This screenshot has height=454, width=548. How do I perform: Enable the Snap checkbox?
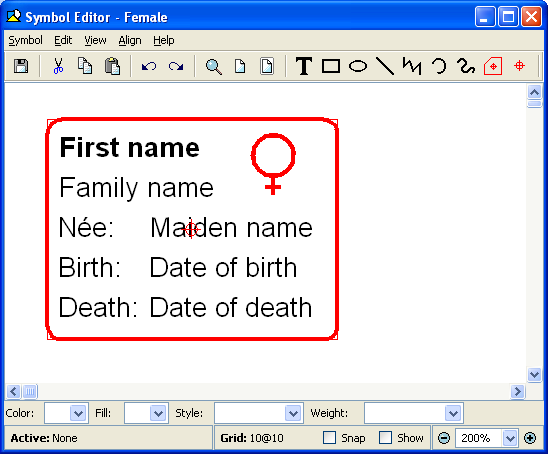tap(329, 438)
